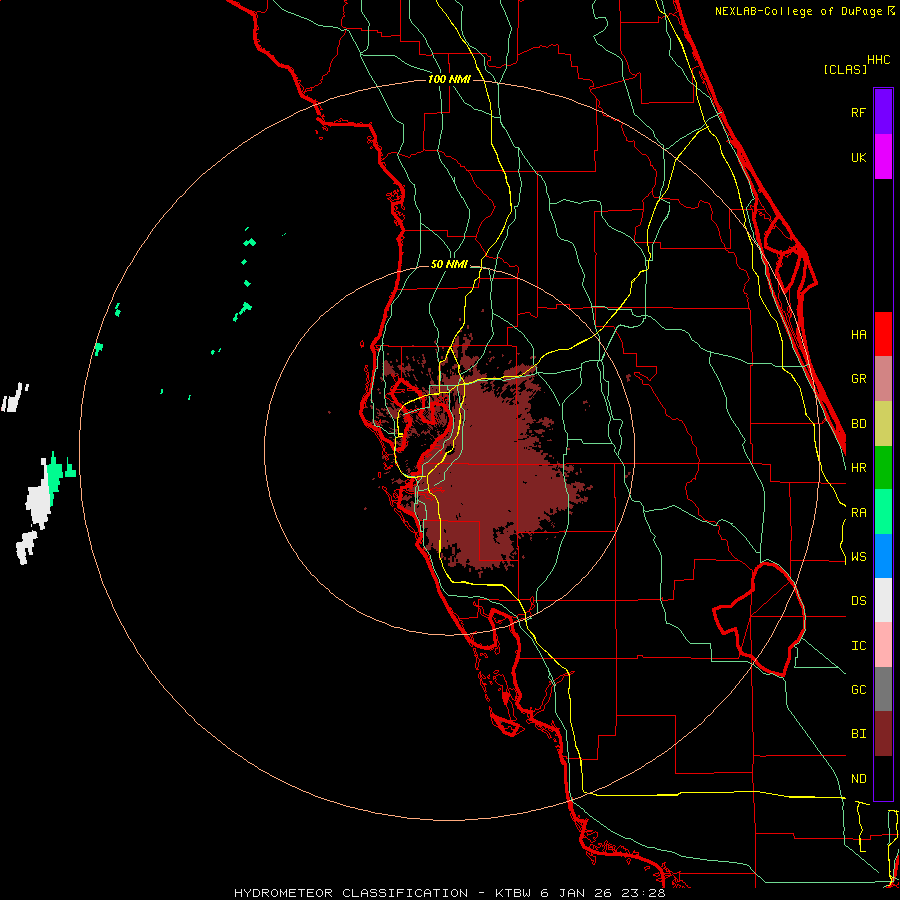Click the Hydrometeor Classification title caption
This screenshot has width=900, height=900.
click(449, 893)
